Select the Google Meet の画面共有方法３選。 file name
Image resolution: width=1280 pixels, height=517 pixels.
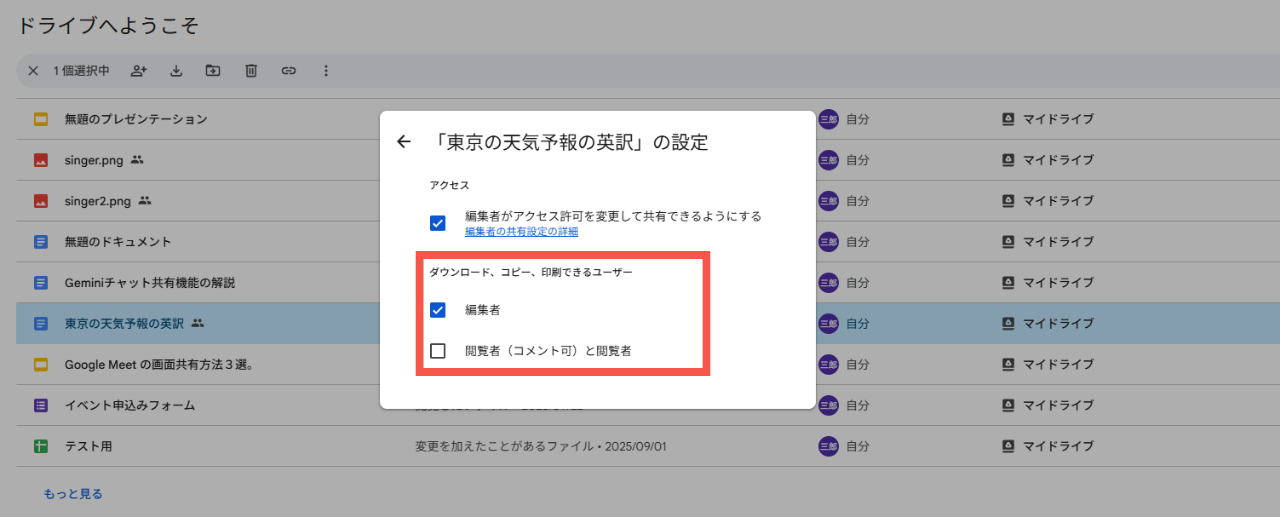click(159, 365)
